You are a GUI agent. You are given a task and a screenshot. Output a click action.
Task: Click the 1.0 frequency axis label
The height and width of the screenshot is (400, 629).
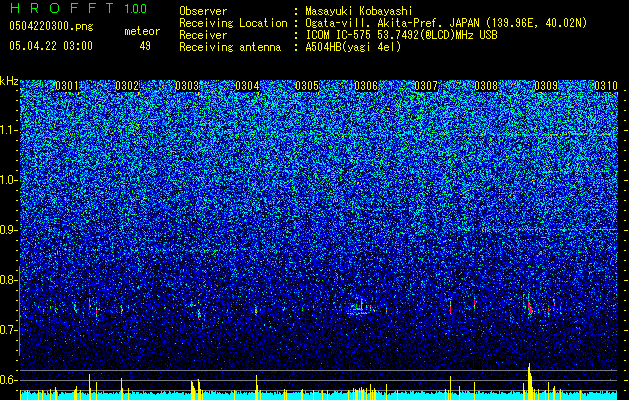click(8, 181)
